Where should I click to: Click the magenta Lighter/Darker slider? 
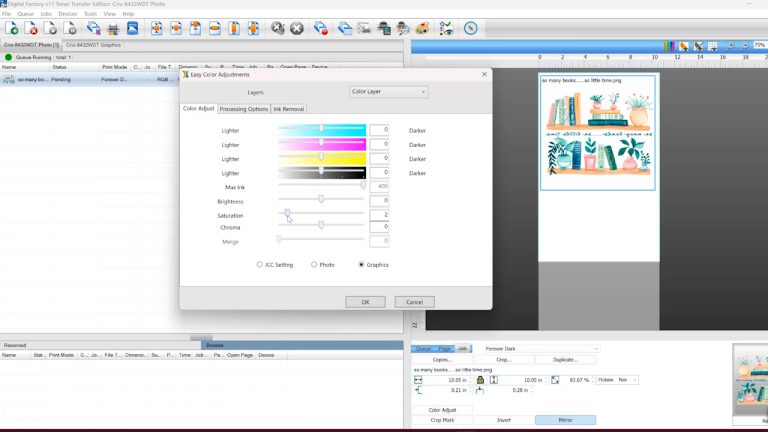(322, 144)
